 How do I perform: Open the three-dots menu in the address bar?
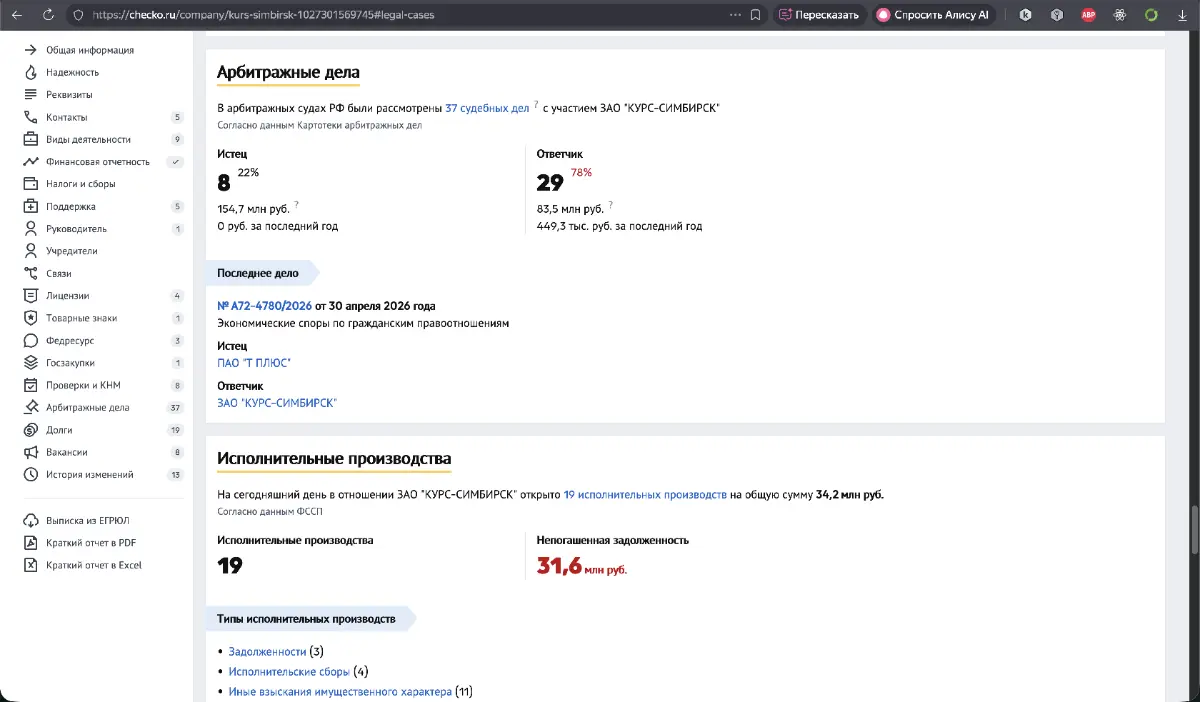tap(735, 15)
